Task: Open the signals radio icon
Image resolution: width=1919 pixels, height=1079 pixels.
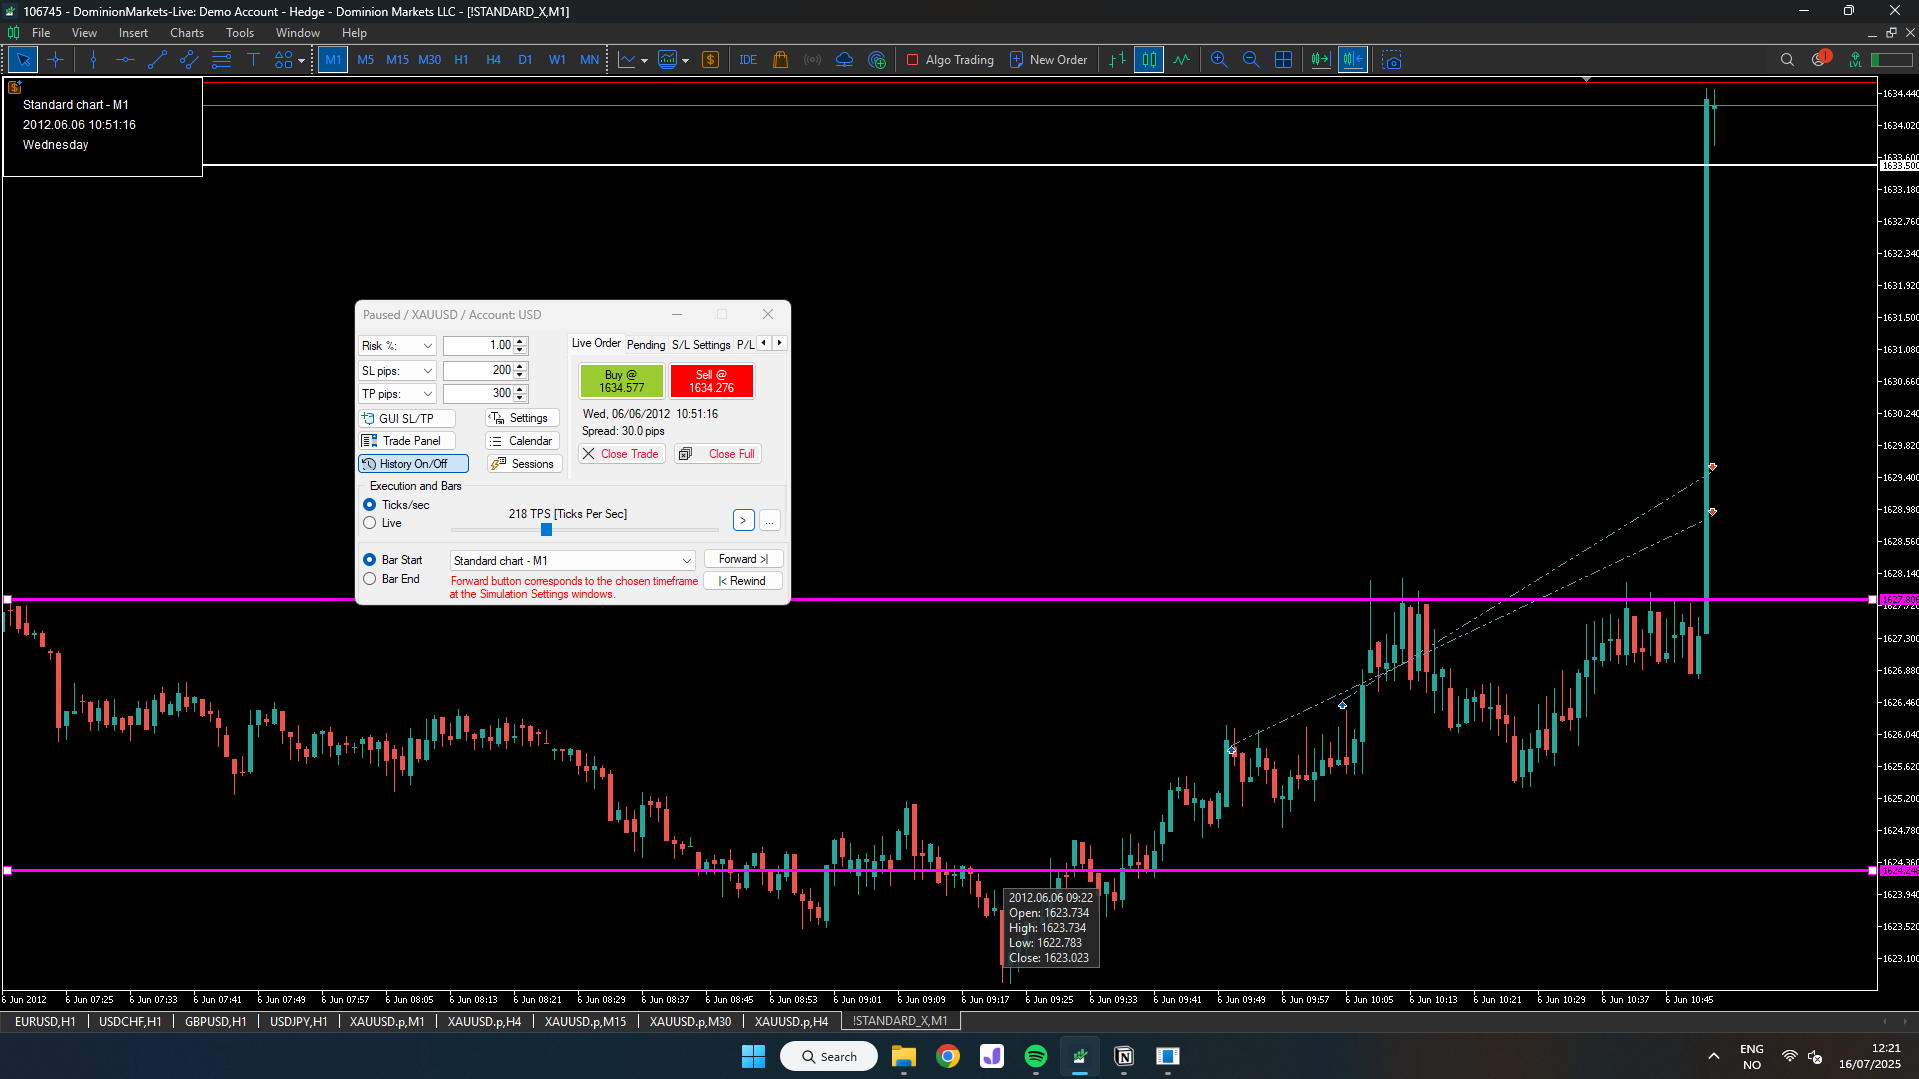Action: click(x=812, y=60)
